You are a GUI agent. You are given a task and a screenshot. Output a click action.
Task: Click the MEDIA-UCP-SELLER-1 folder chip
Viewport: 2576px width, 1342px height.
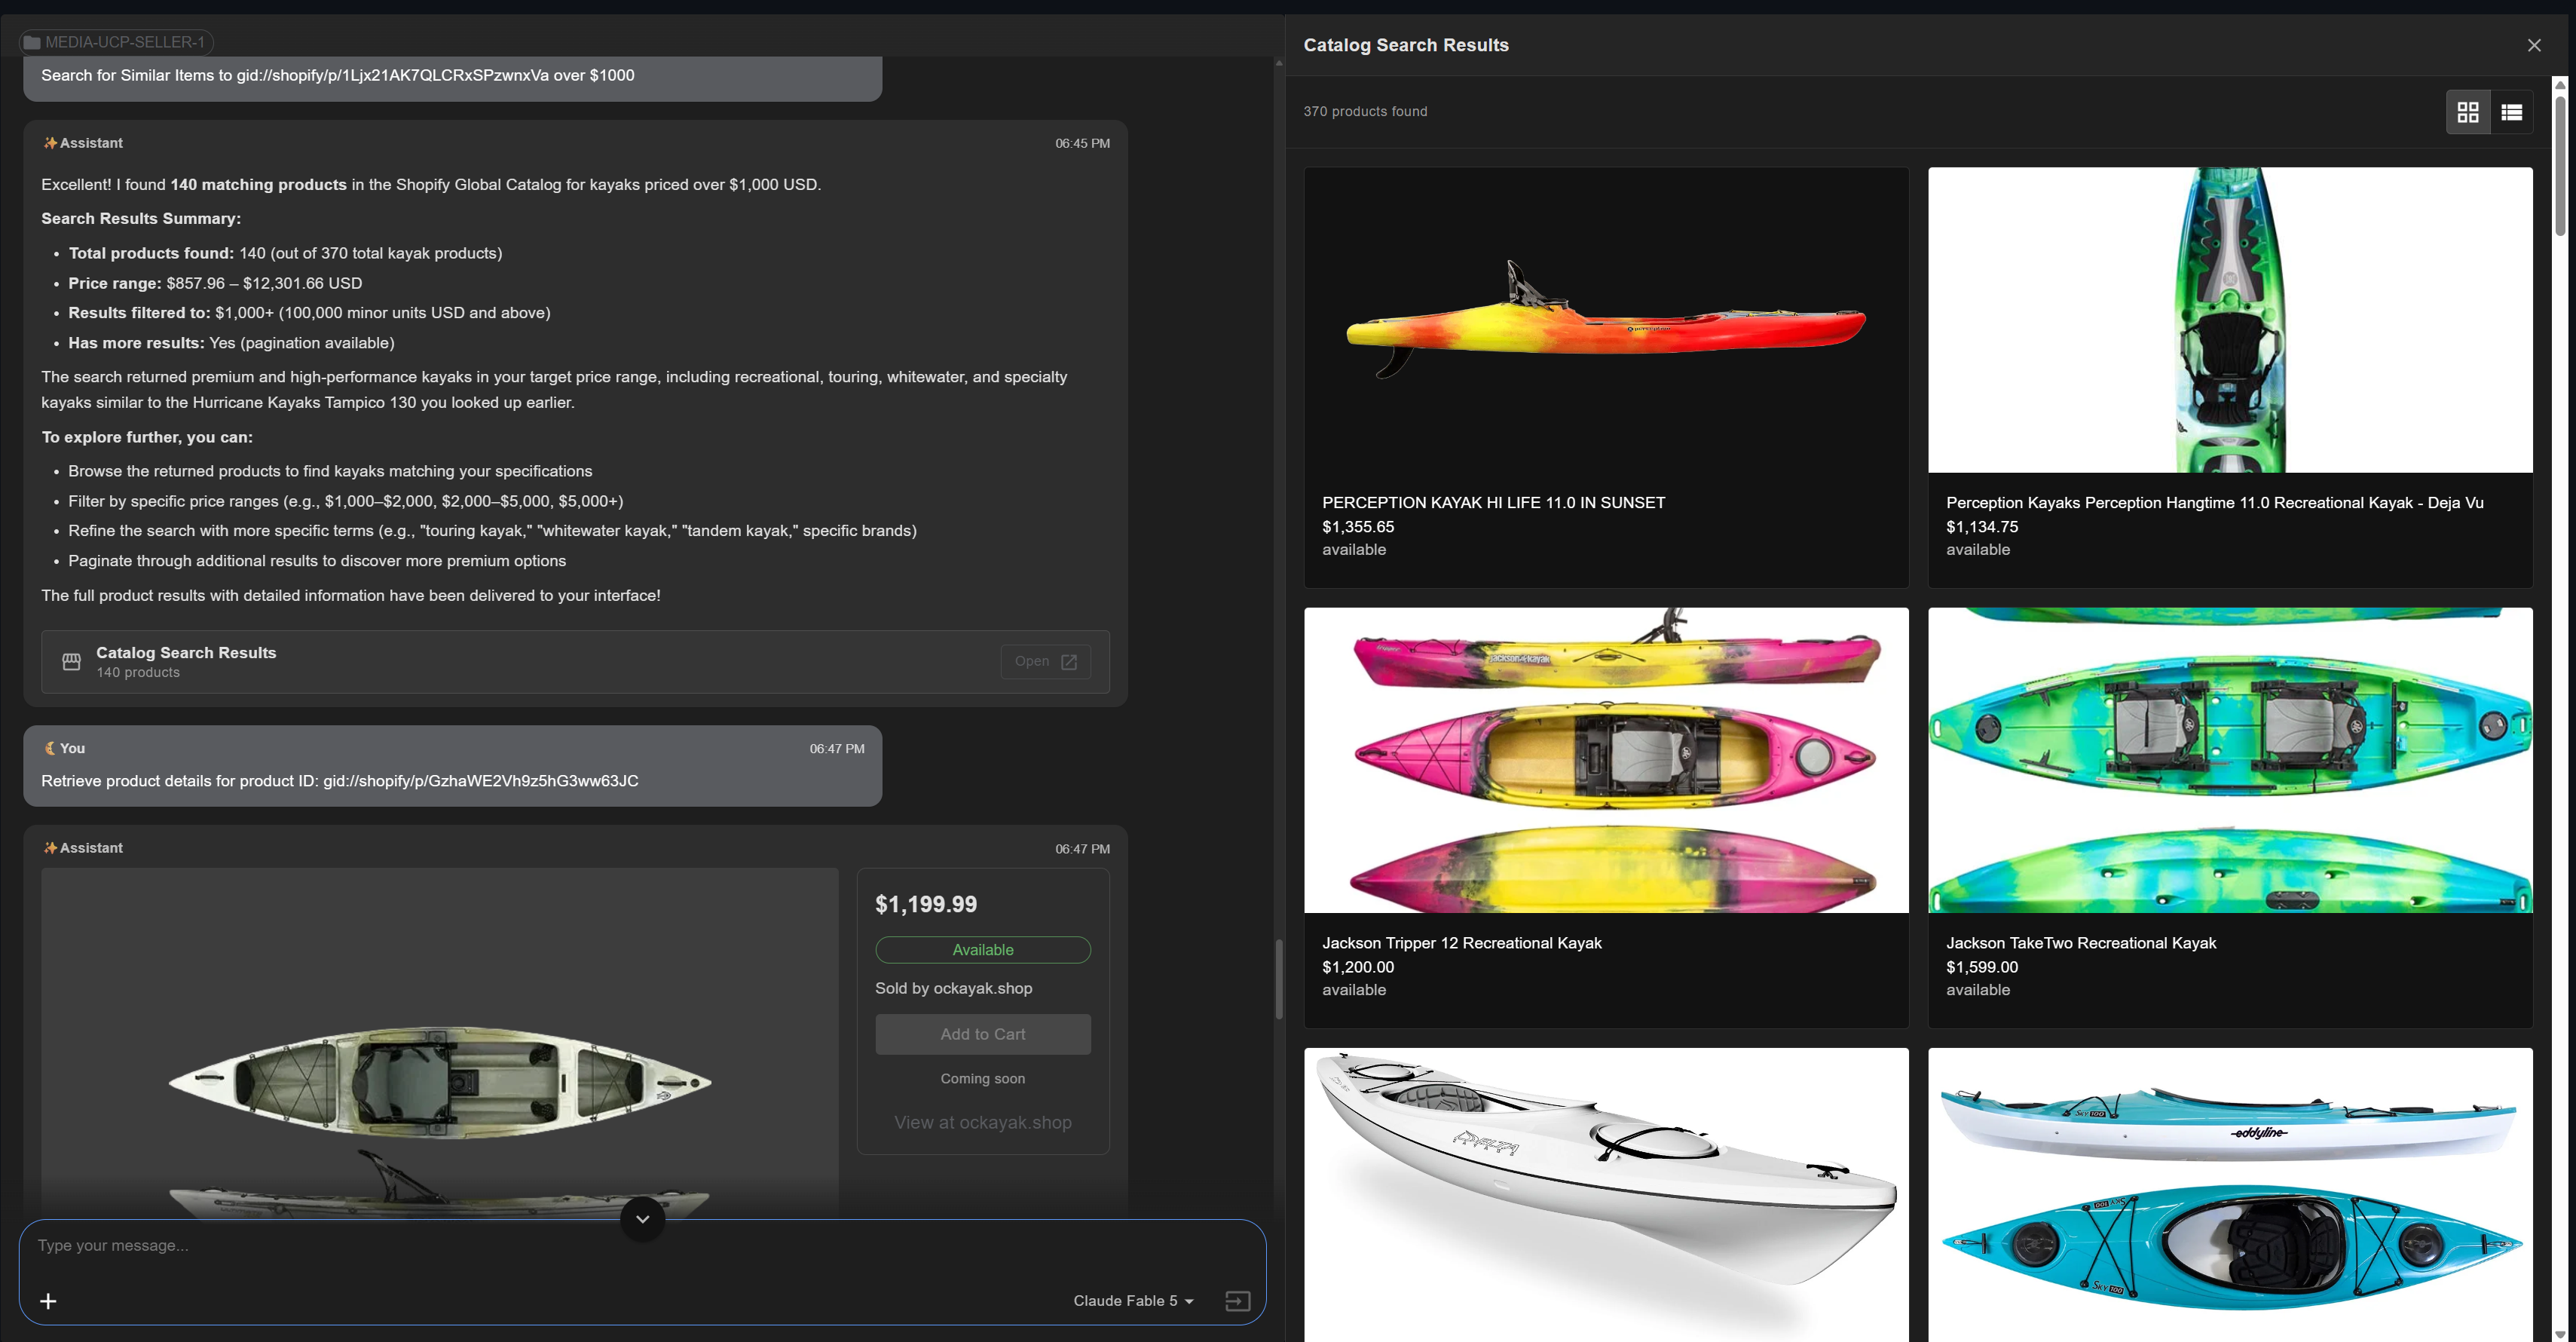[x=116, y=42]
